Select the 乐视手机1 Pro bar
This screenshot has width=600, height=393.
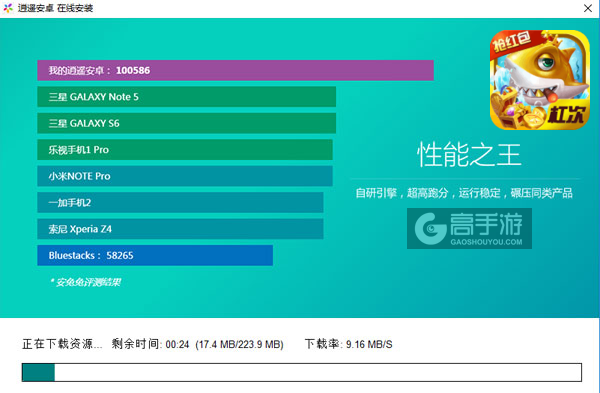pos(185,150)
